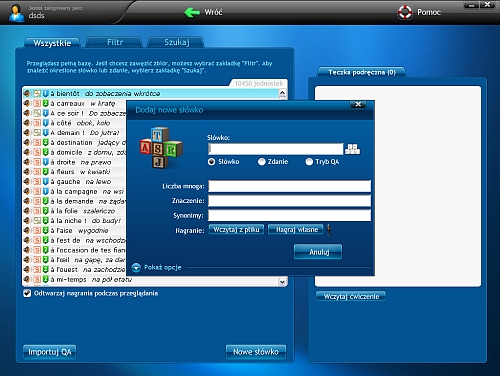Open Pomoc help menu
This screenshot has height=376, width=500.
tap(429, 12)
